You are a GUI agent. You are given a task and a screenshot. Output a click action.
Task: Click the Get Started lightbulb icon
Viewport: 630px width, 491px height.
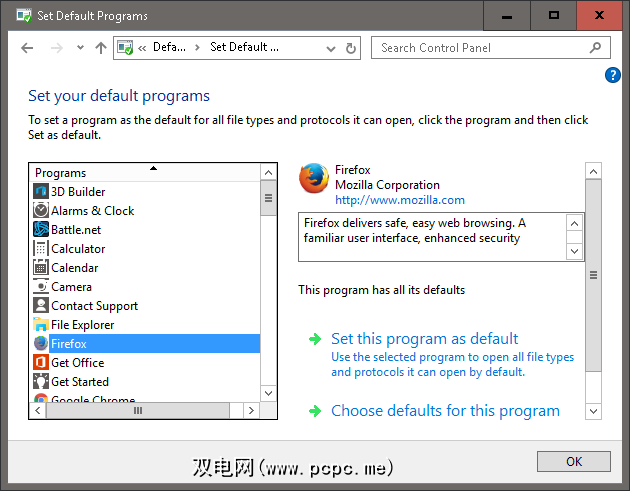tap(41, 381)
